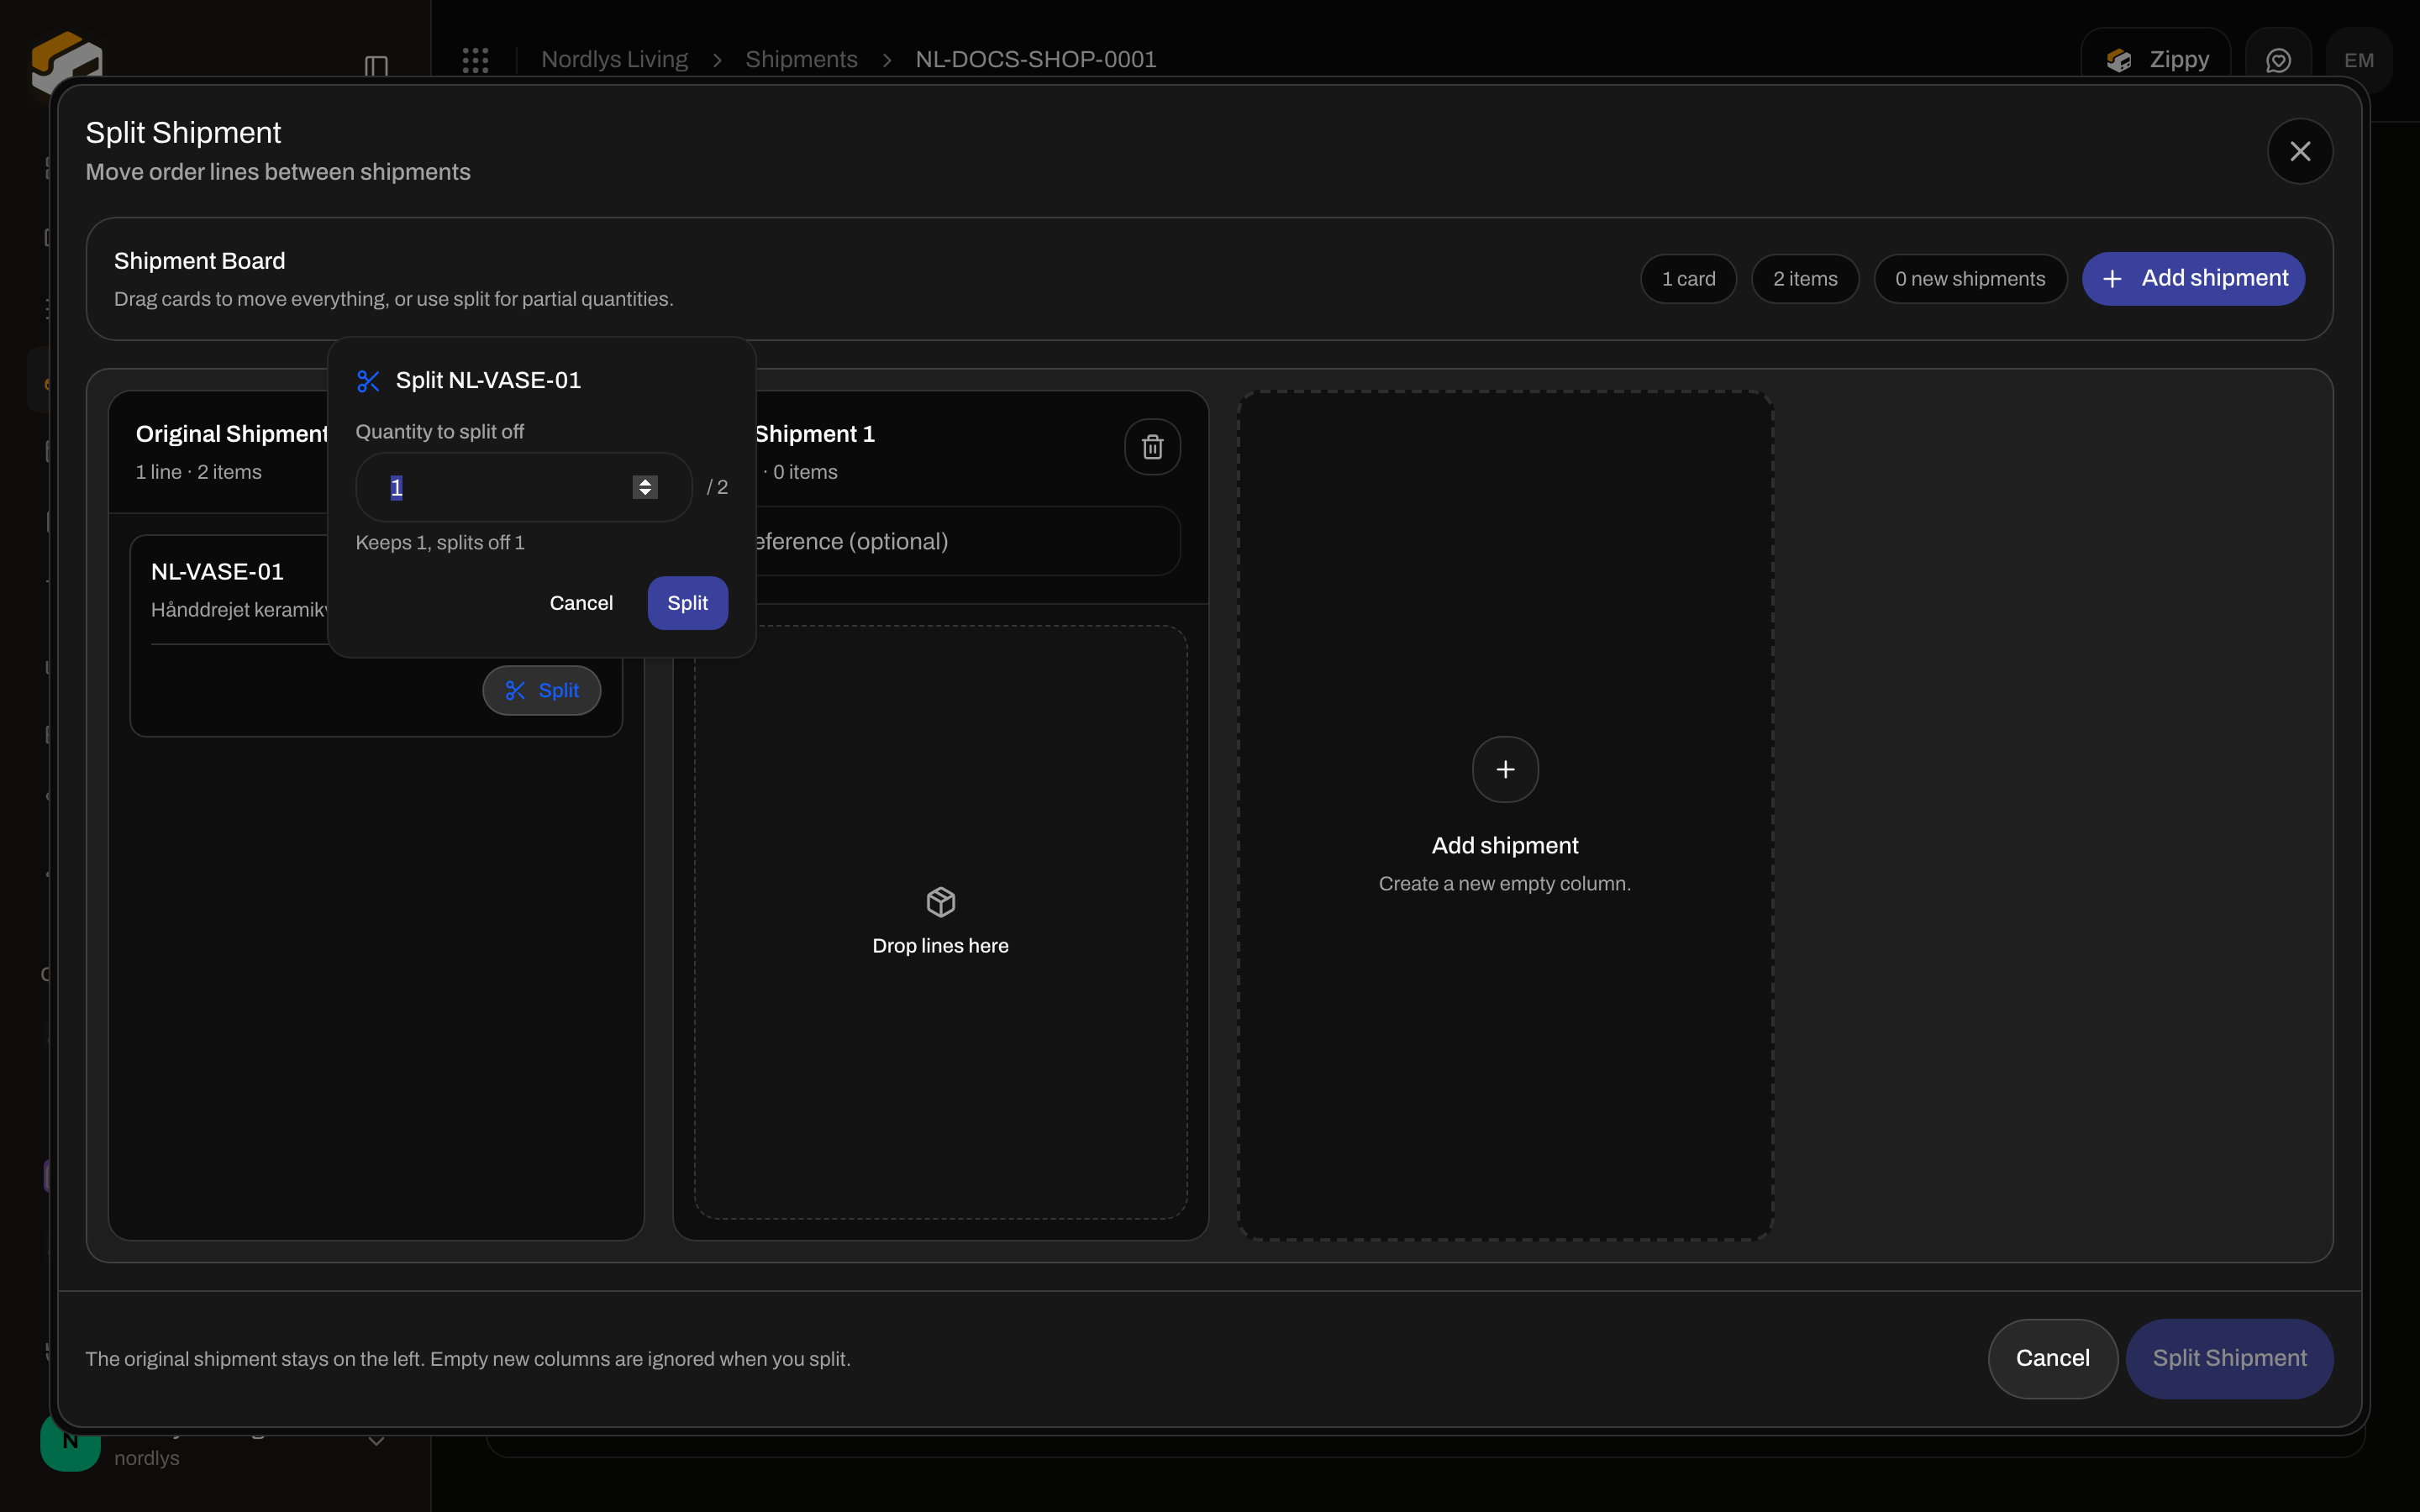The image size is (2420, 1512).
Task: Click the Create a new empty column text
Action: 1505,884
